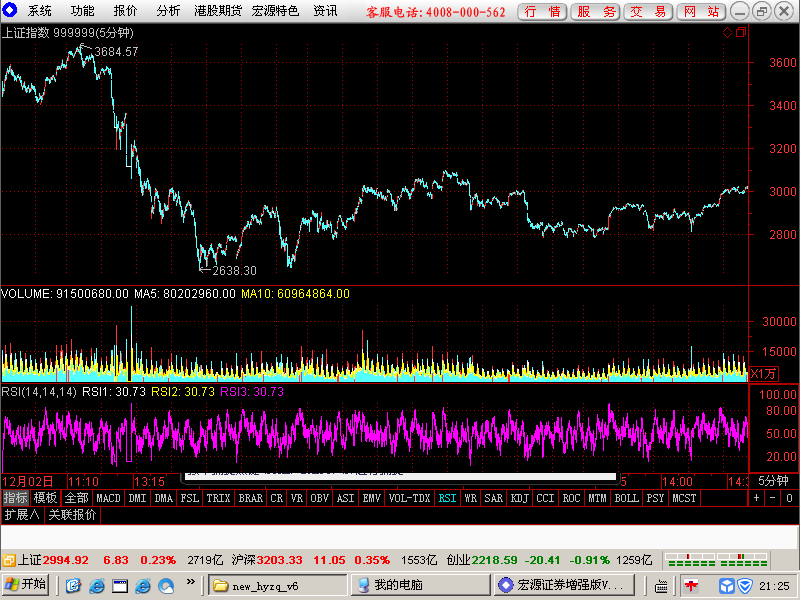Open the 宏源特色 menu

(275, 11)
